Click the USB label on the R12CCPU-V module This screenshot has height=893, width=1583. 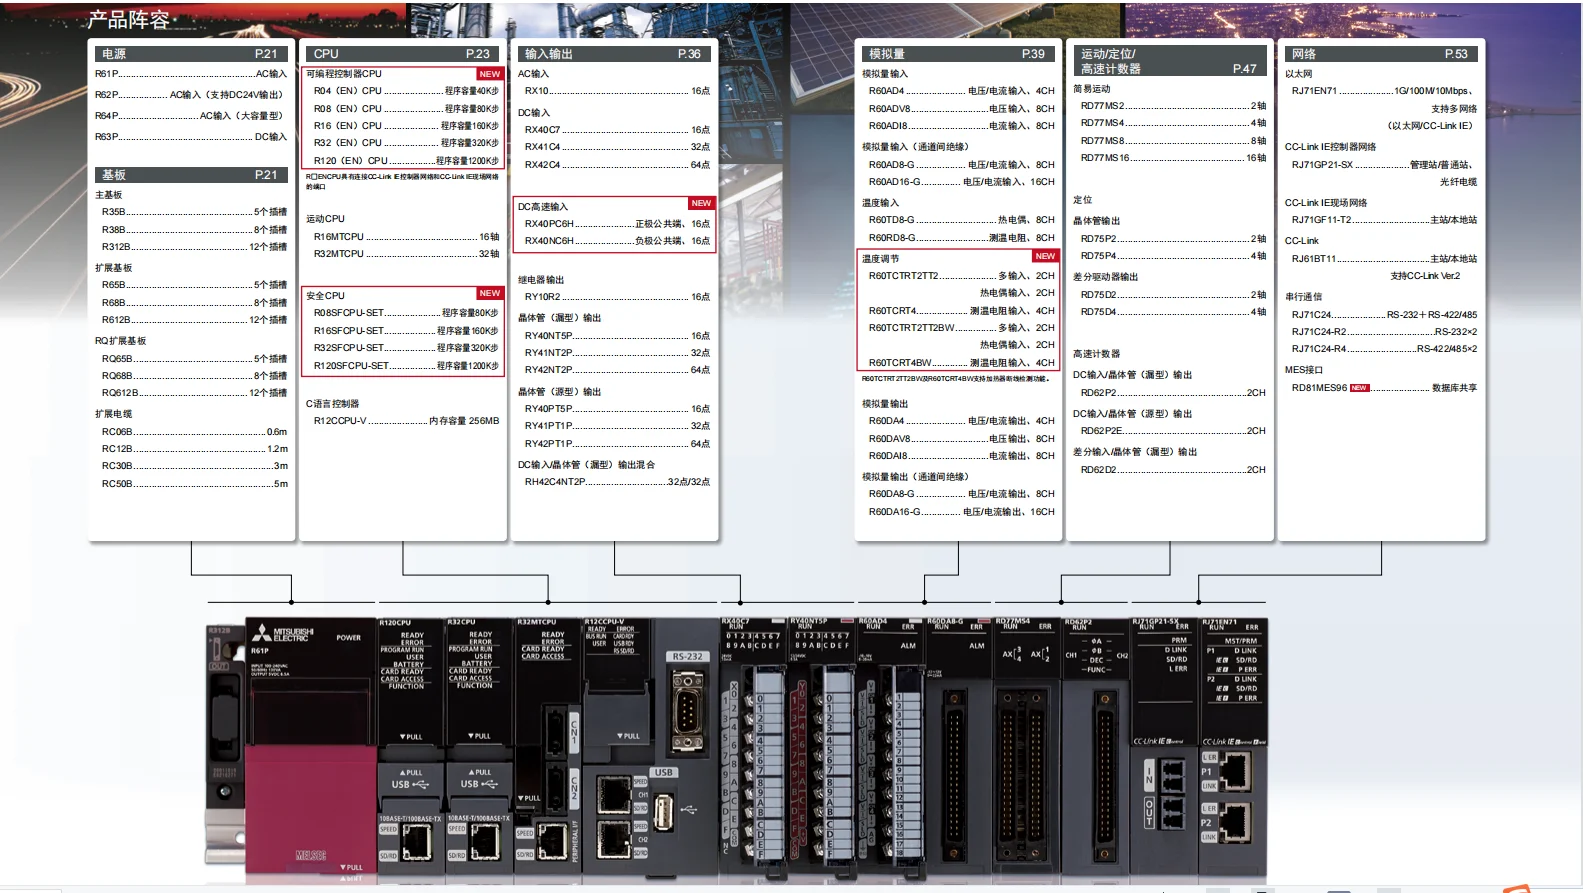point(663,772)
